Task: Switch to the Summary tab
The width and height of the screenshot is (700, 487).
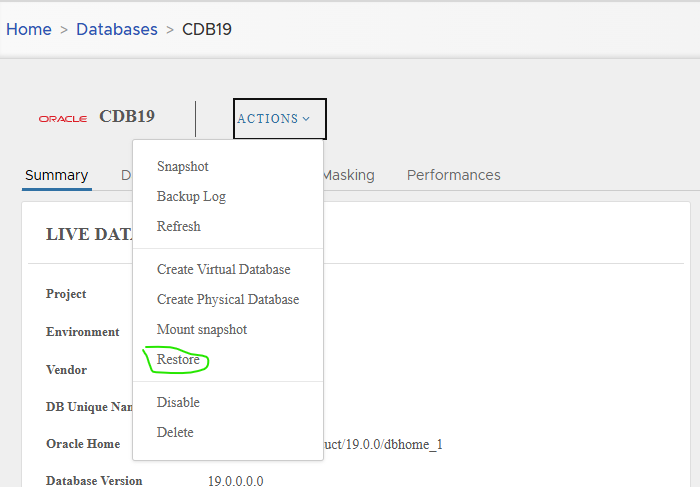Action: (x=57, y=175)
